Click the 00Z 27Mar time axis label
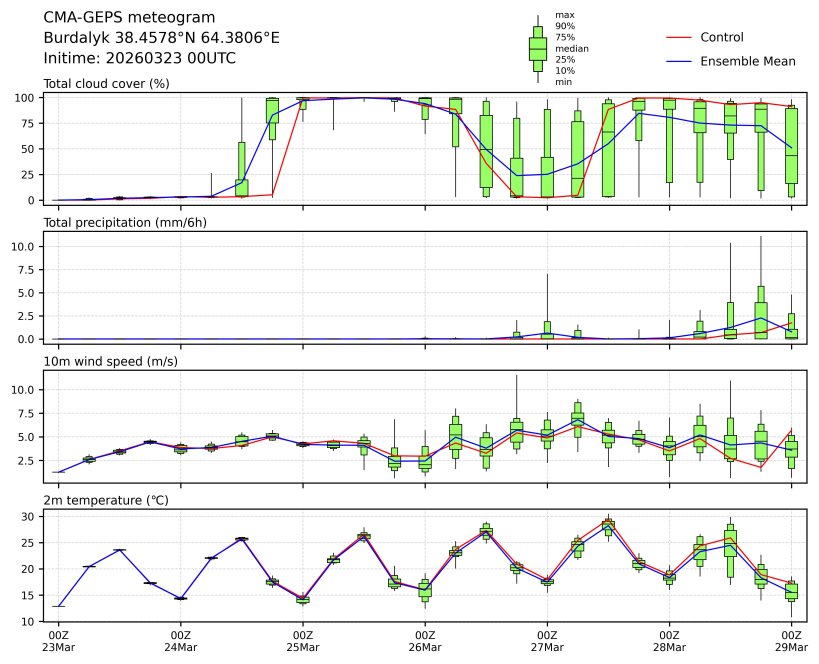The width and height of the screenshot is (819, 664). pyautogui.click(x=547, y=640)
